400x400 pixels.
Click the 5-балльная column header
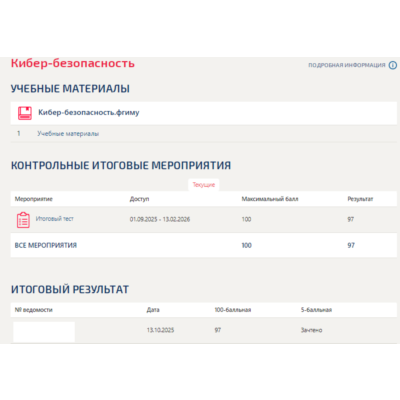[316, 310]
